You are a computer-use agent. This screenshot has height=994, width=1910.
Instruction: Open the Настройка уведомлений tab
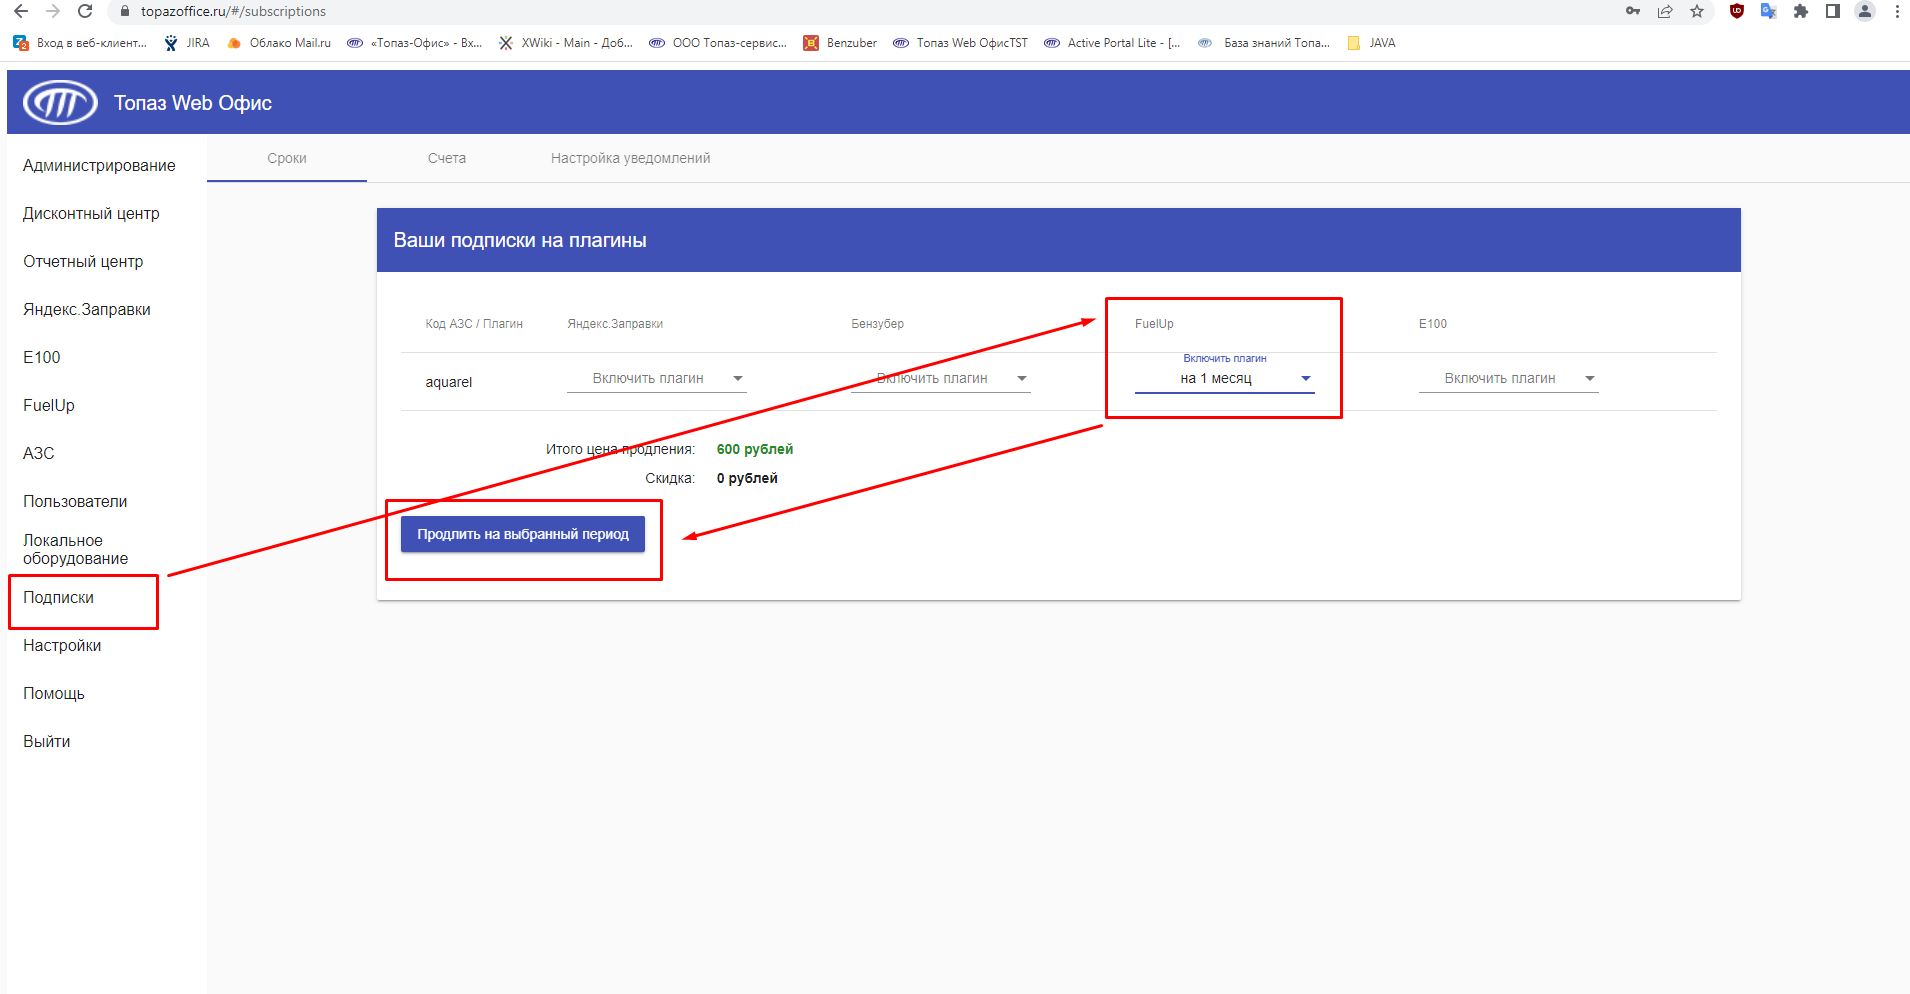tap(631, 158)
